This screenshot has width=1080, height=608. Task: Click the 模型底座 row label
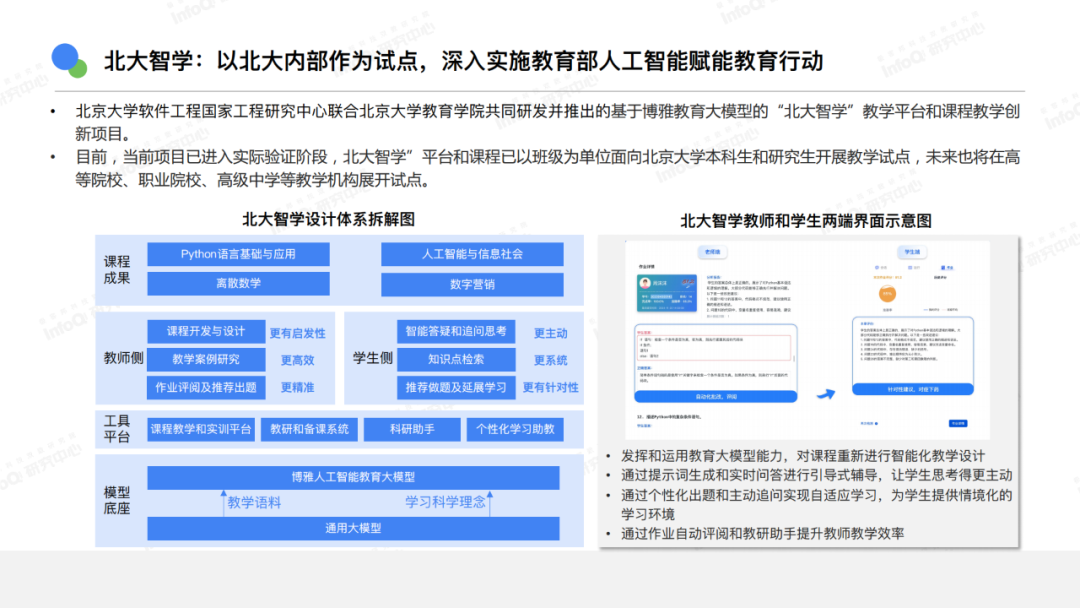[117, 501]
